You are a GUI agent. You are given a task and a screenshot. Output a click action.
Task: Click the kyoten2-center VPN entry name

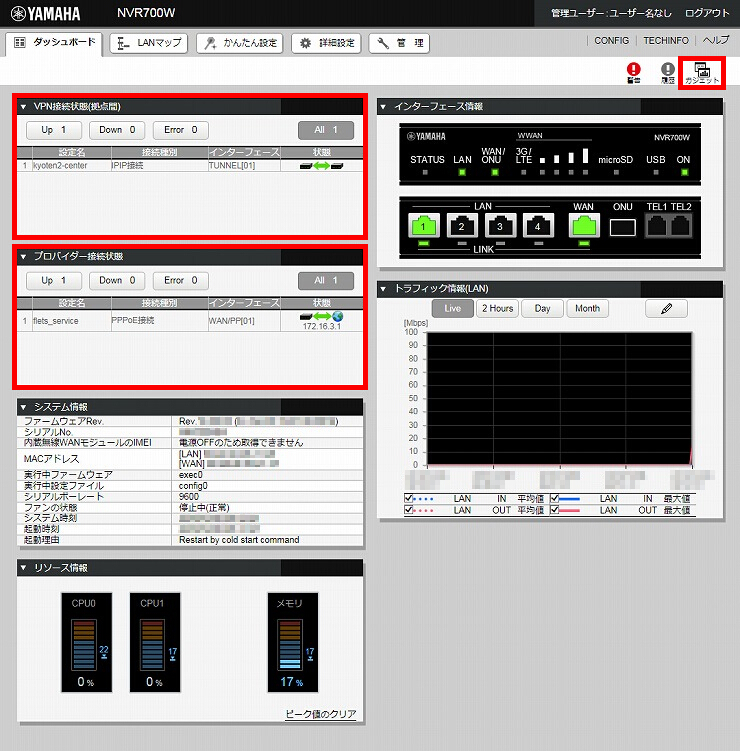click(60, 166)
